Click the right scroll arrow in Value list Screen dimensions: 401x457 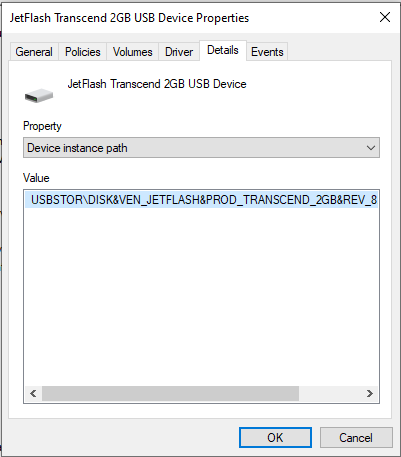coord(369,393)
